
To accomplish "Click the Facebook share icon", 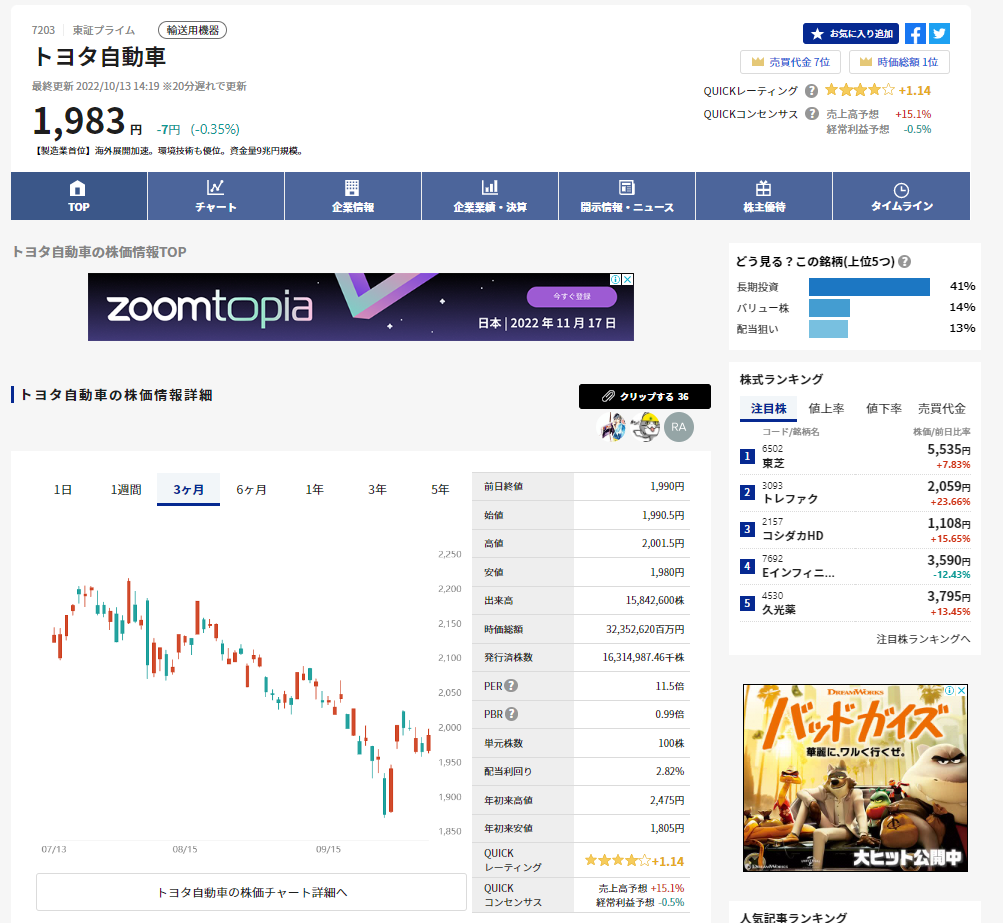I will [x=914, y=34].
